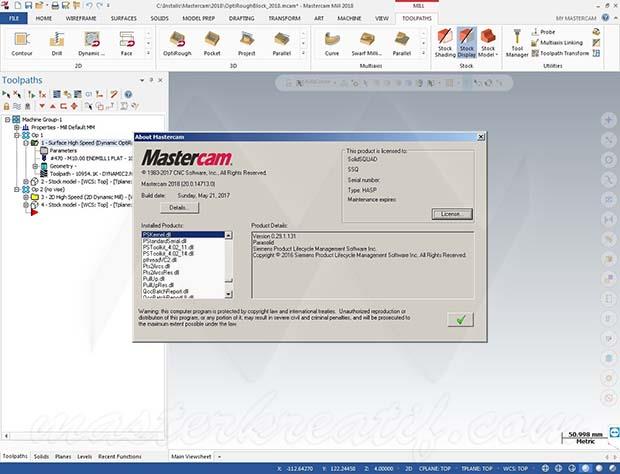Select the Contour toolpath icon
Screen dimensions: 620x474
(x=22, y=44)
